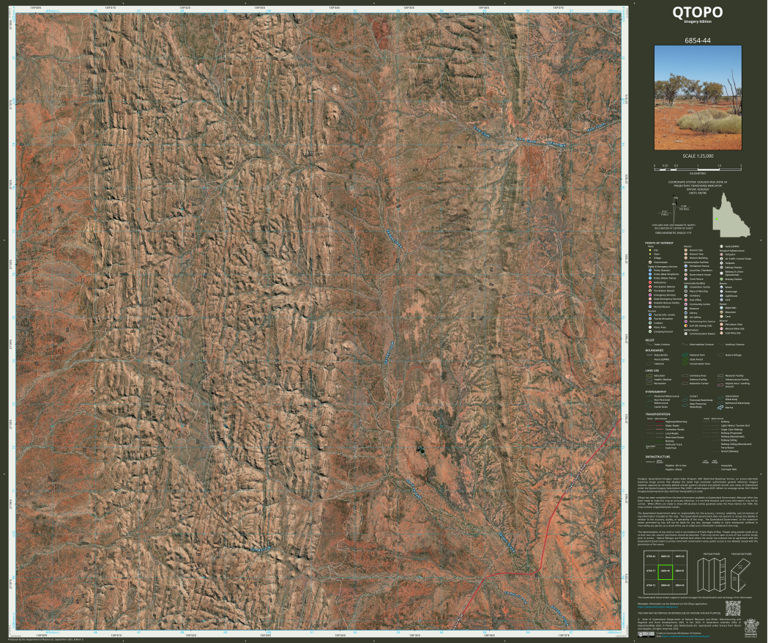Click the Museum legend icon
This screenshot has height=643, width=768.
point(686,309)
